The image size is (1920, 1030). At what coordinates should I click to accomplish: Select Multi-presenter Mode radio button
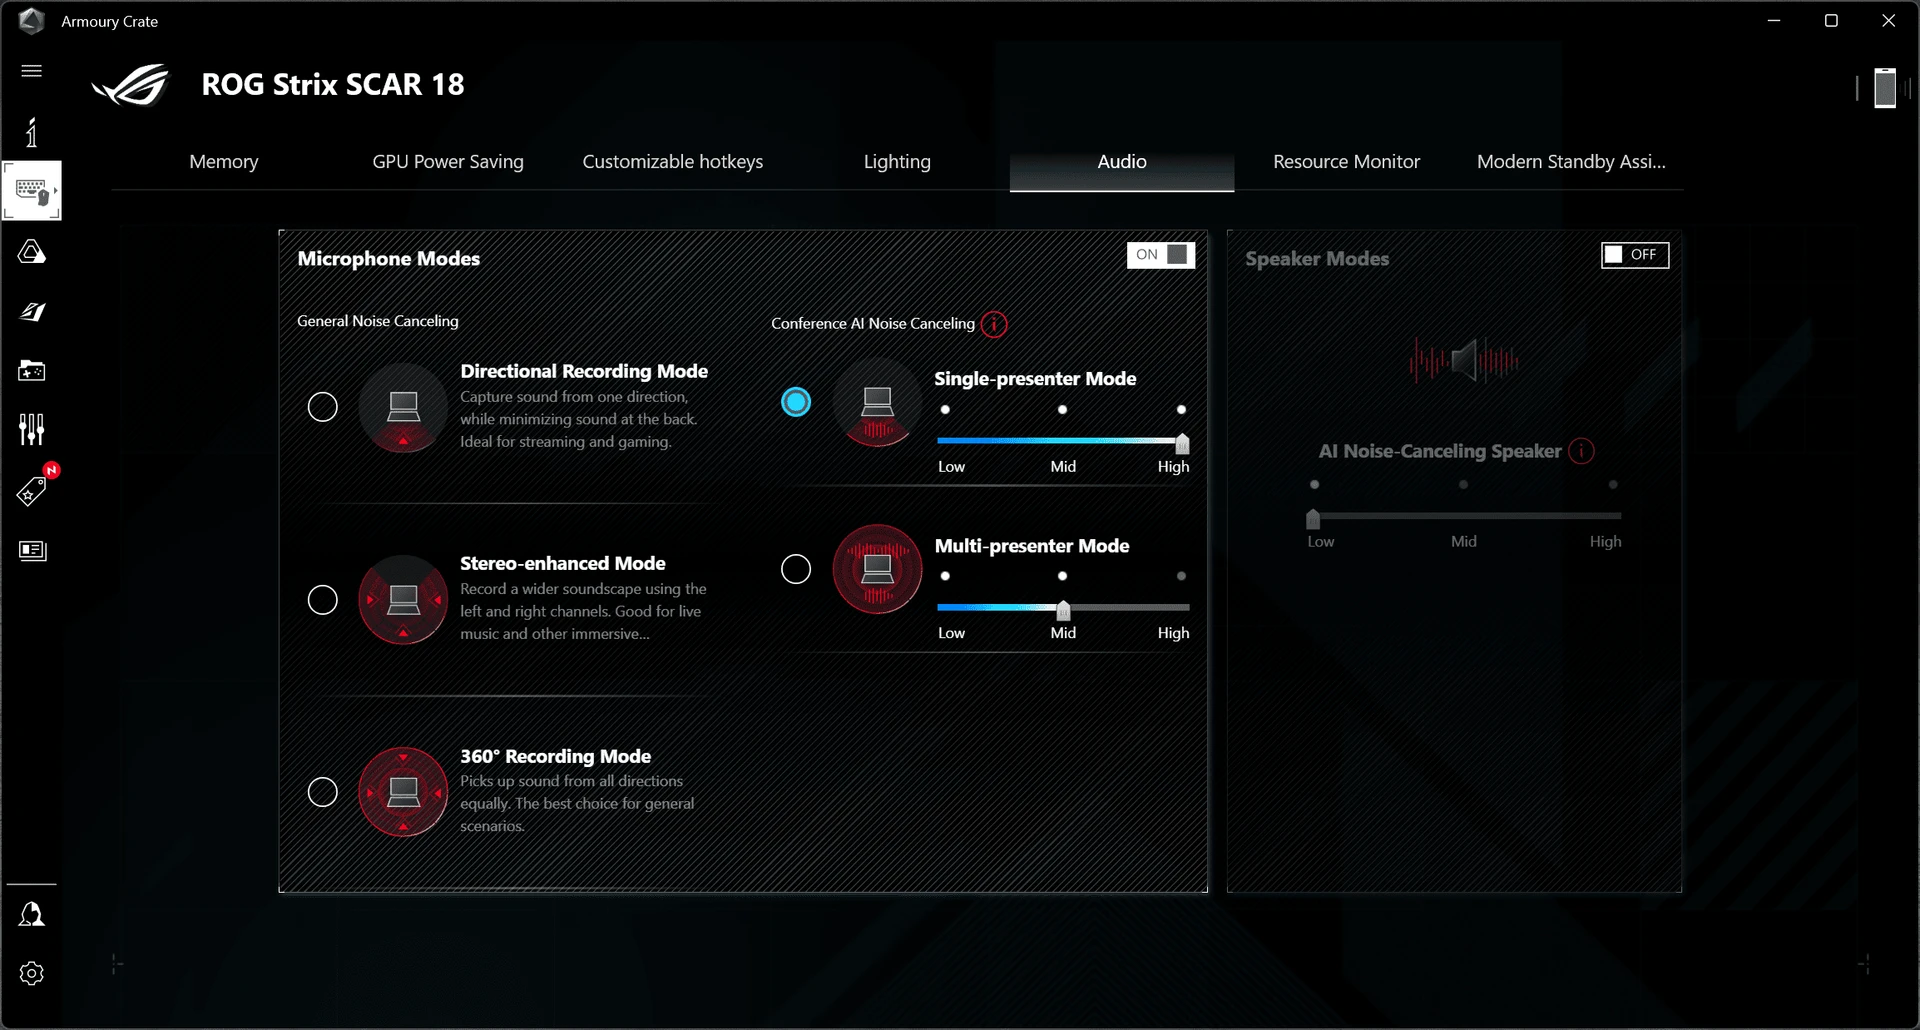pos(796,569)
